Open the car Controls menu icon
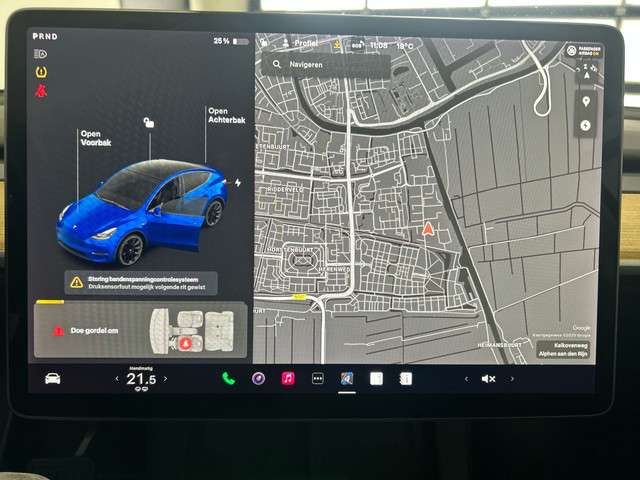This screenshot has width=640, height=480. (53, 379)
